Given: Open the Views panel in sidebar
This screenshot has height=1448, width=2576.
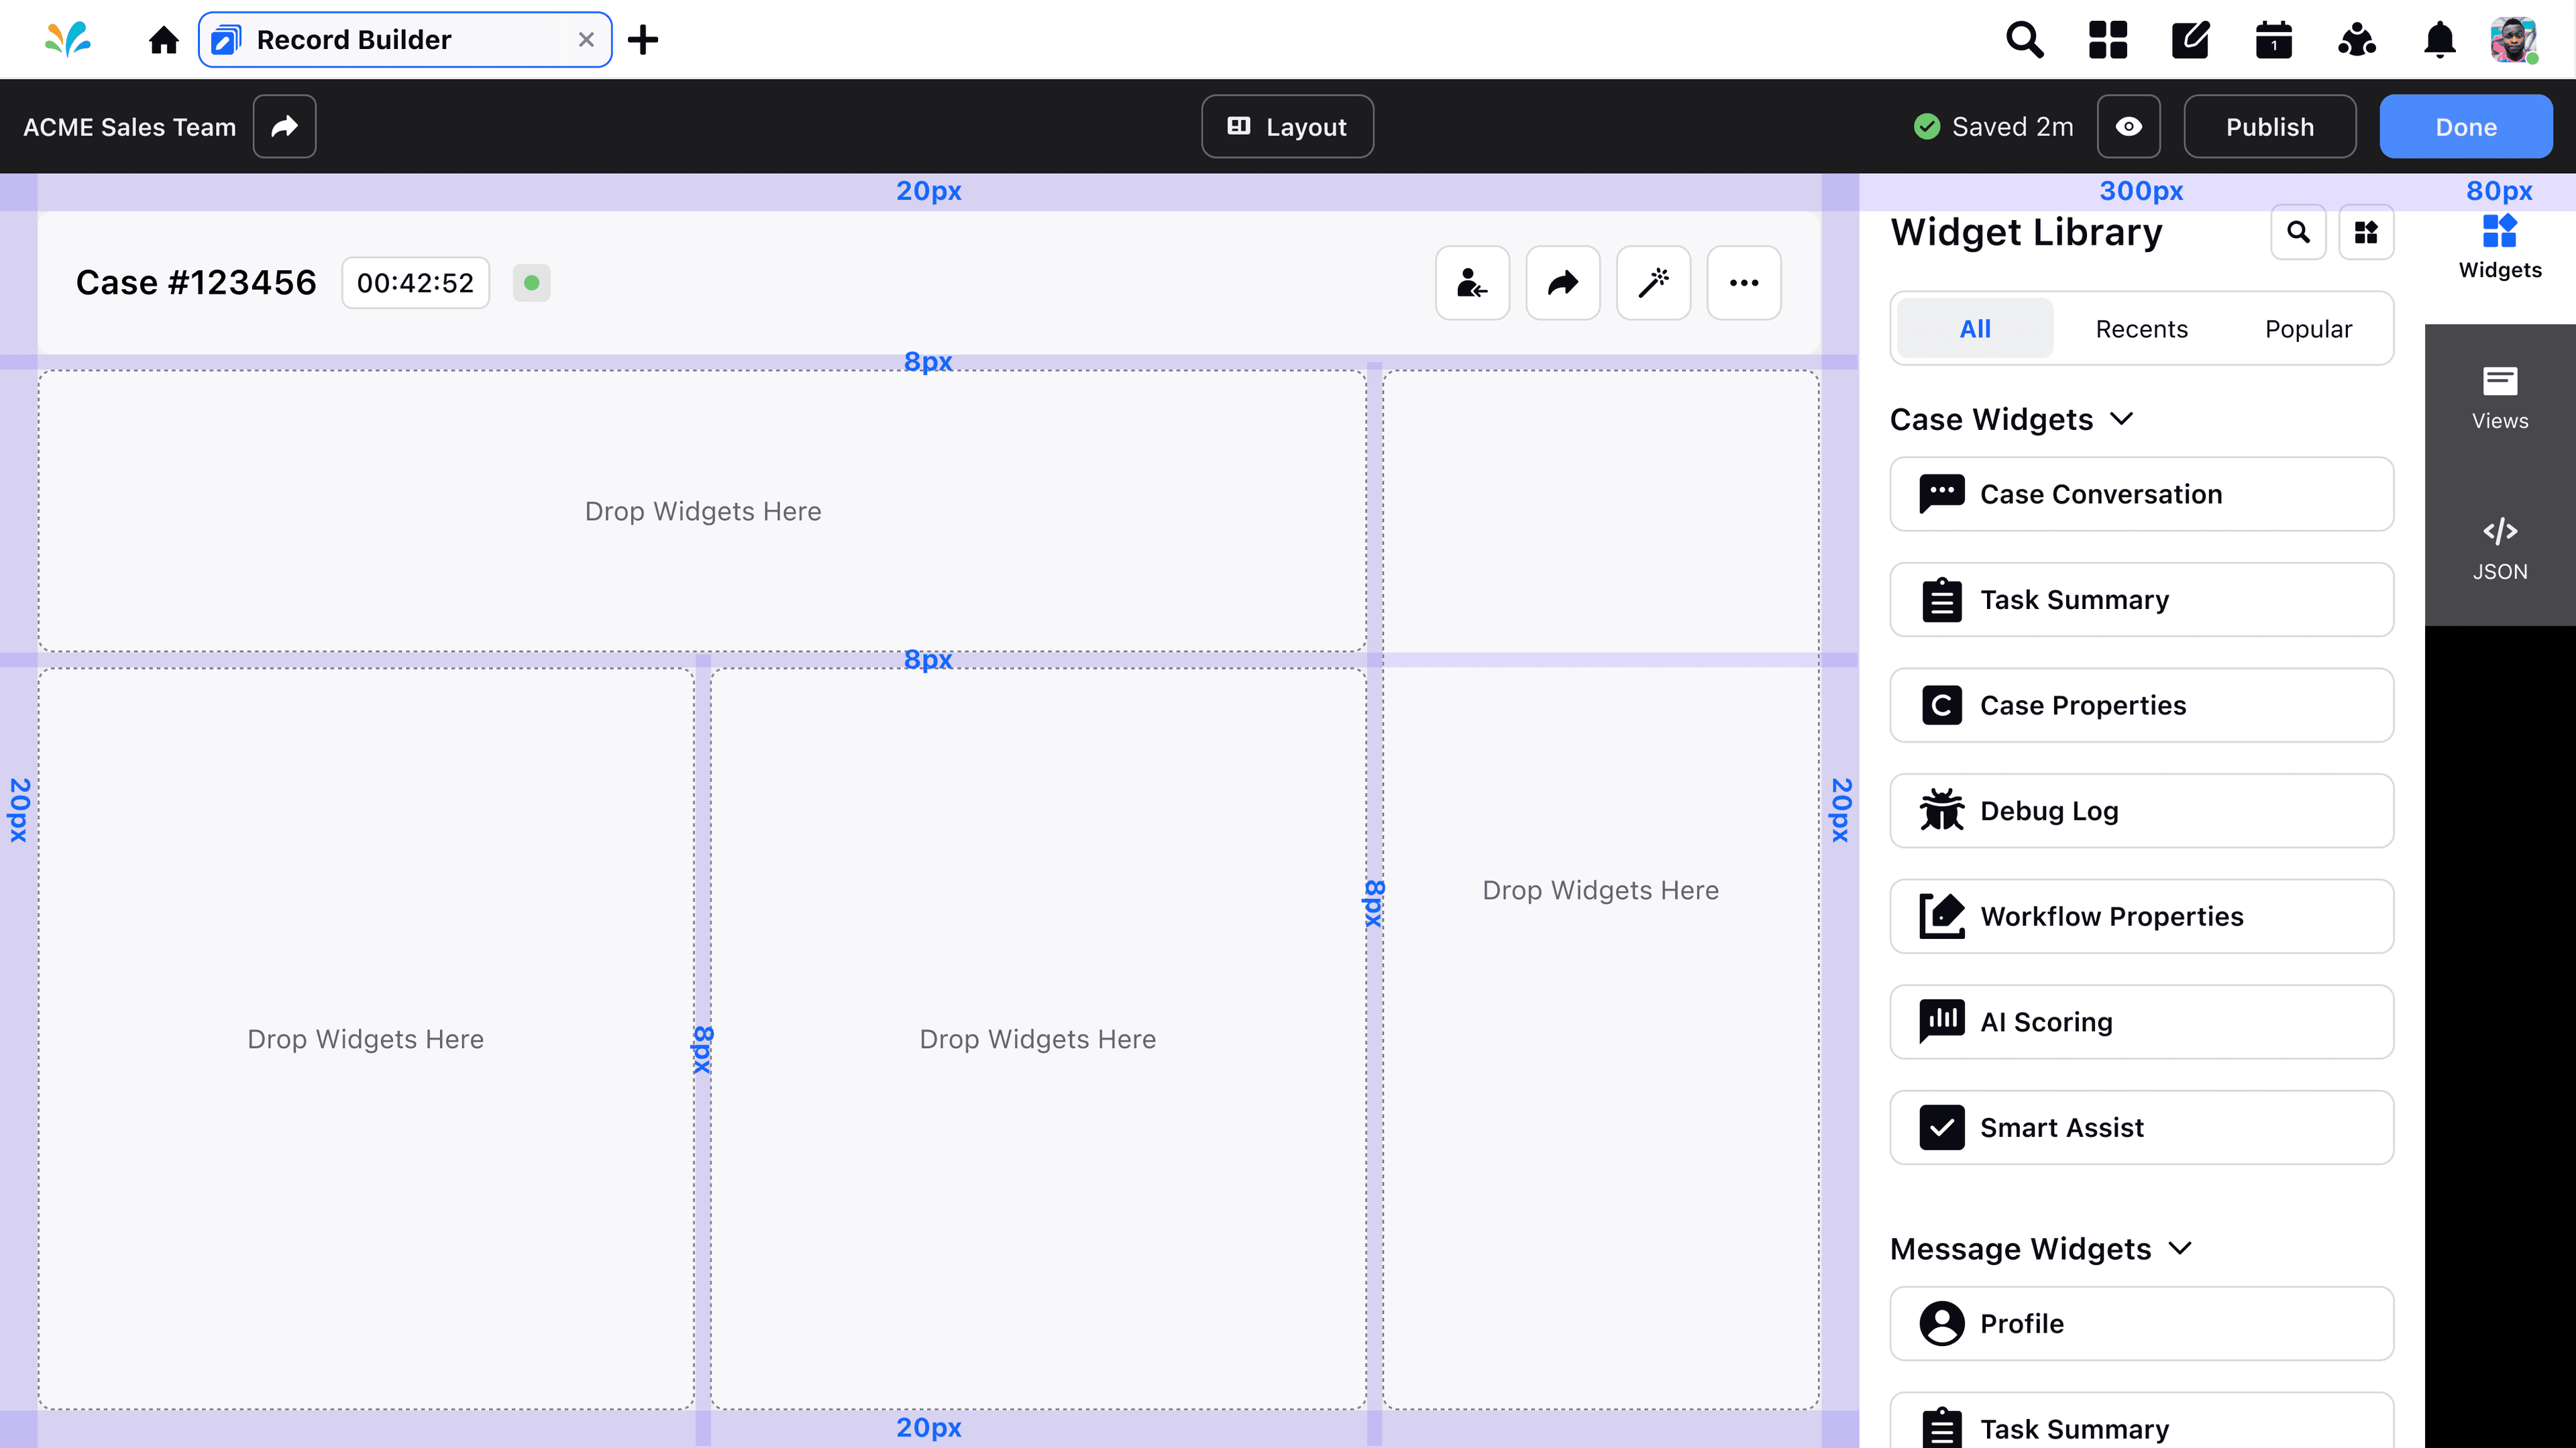Looking at the screenshot, I should tap(2499, 398).
